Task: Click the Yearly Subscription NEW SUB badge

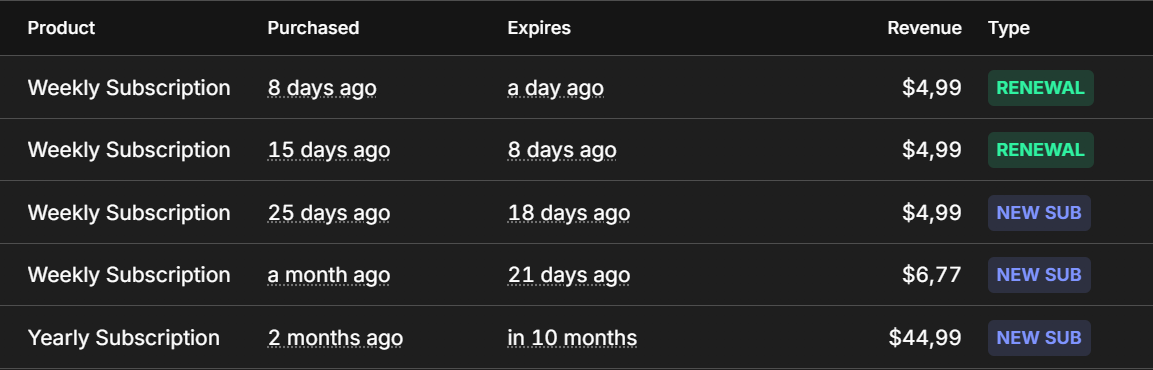Action: click(1039, 338)
